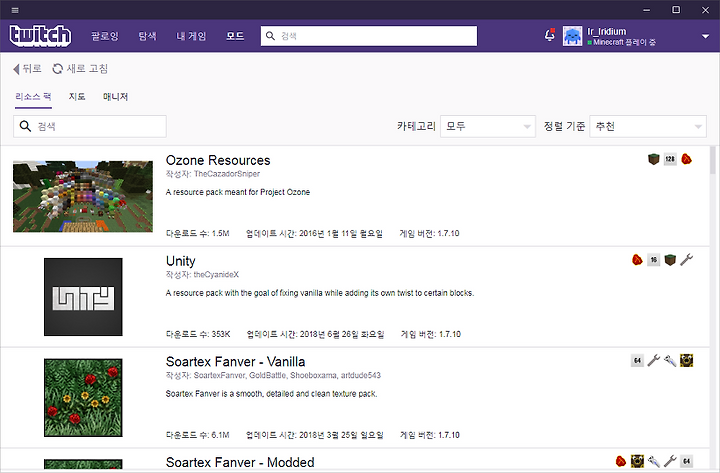
Task: Click the shears icon on Soartex Modded row
Action: click(x=653, y=461)
